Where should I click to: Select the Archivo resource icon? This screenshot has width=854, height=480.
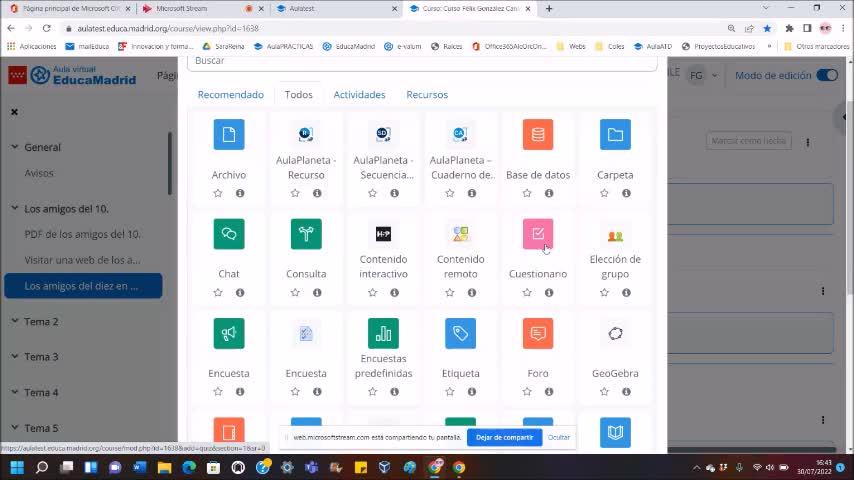coord(229,135)
